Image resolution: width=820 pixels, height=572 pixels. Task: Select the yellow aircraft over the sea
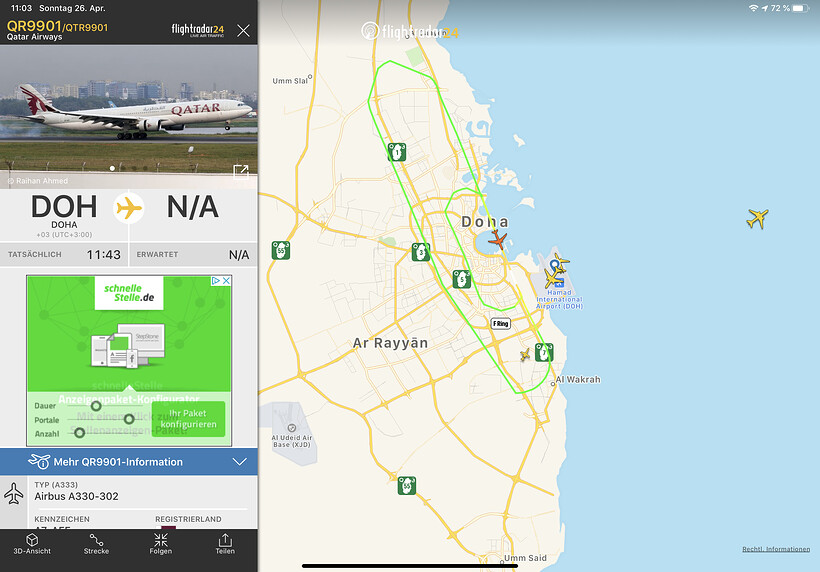tap(757, 219)
